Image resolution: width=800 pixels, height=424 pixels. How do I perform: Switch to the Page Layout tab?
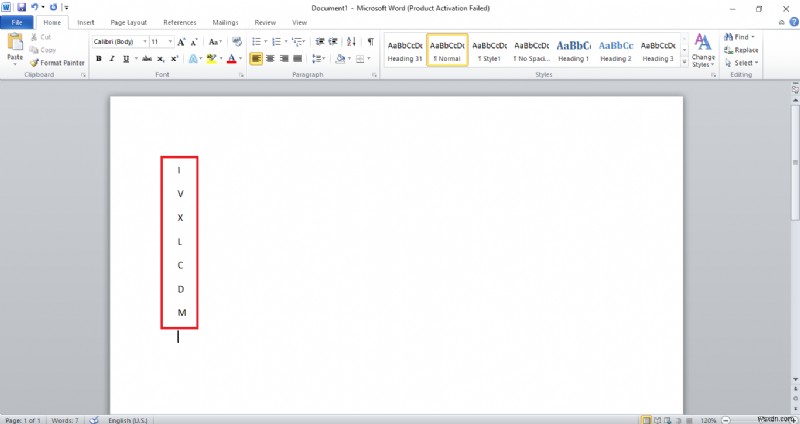(x=129, y=22)
